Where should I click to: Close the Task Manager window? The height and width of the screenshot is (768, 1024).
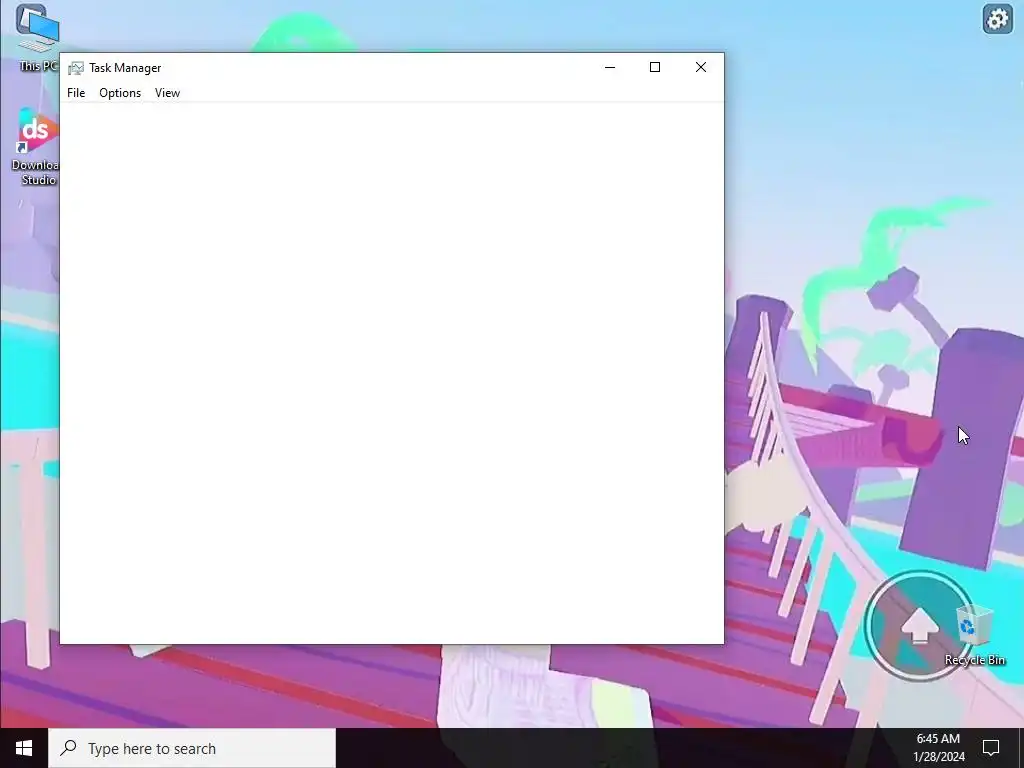point(701,67)
